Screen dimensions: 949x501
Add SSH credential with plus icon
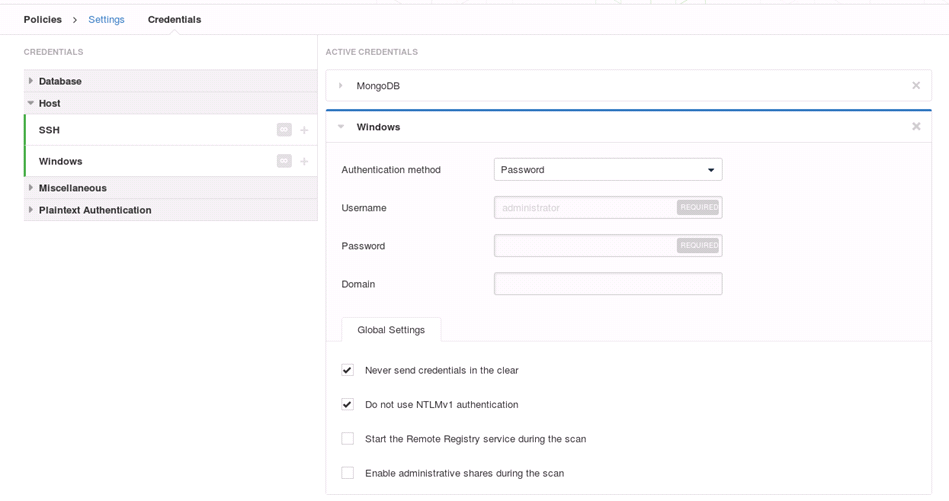tap(304, 130)
